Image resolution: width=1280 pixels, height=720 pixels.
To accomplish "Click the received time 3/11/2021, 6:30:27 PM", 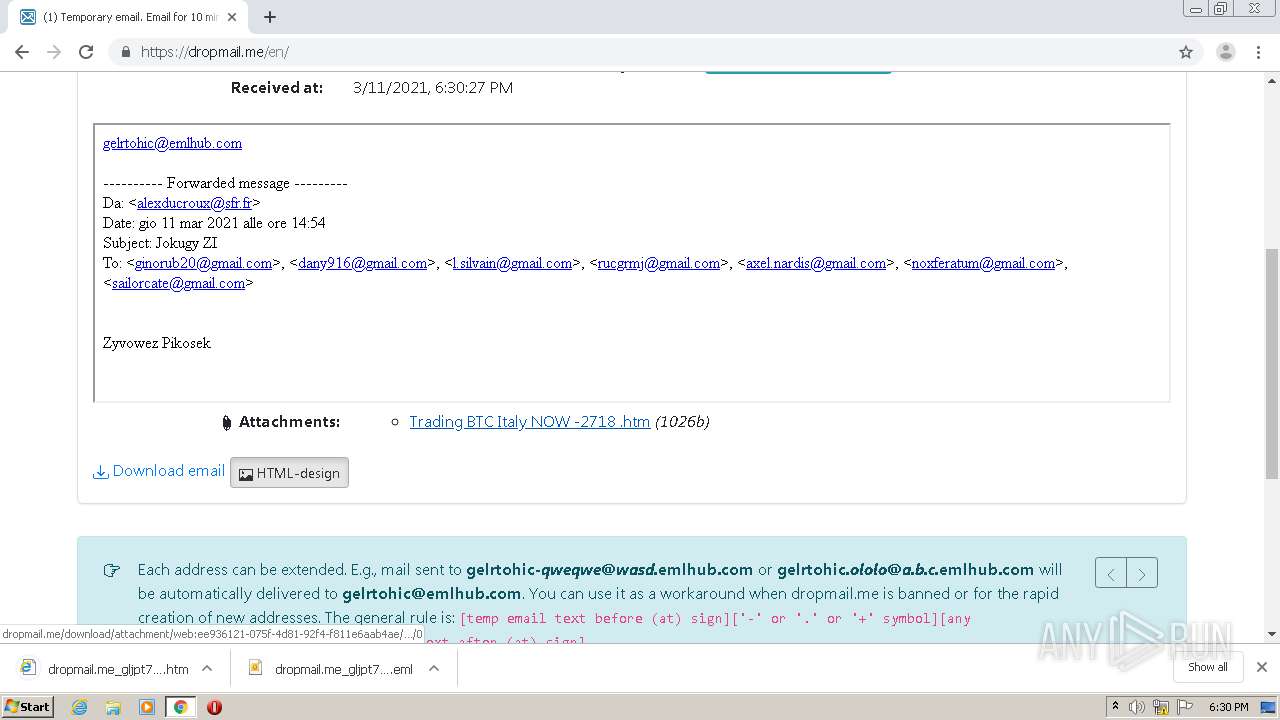I will pos(433,88).
